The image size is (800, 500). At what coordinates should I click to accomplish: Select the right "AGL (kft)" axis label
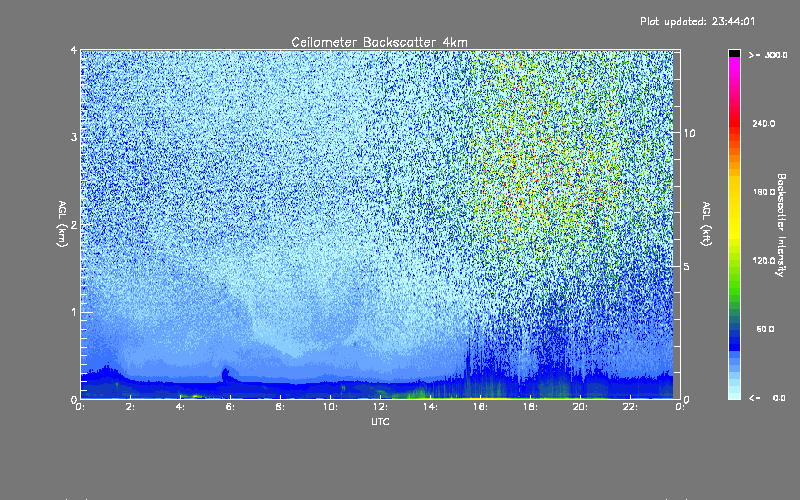(x=706, y=224)
